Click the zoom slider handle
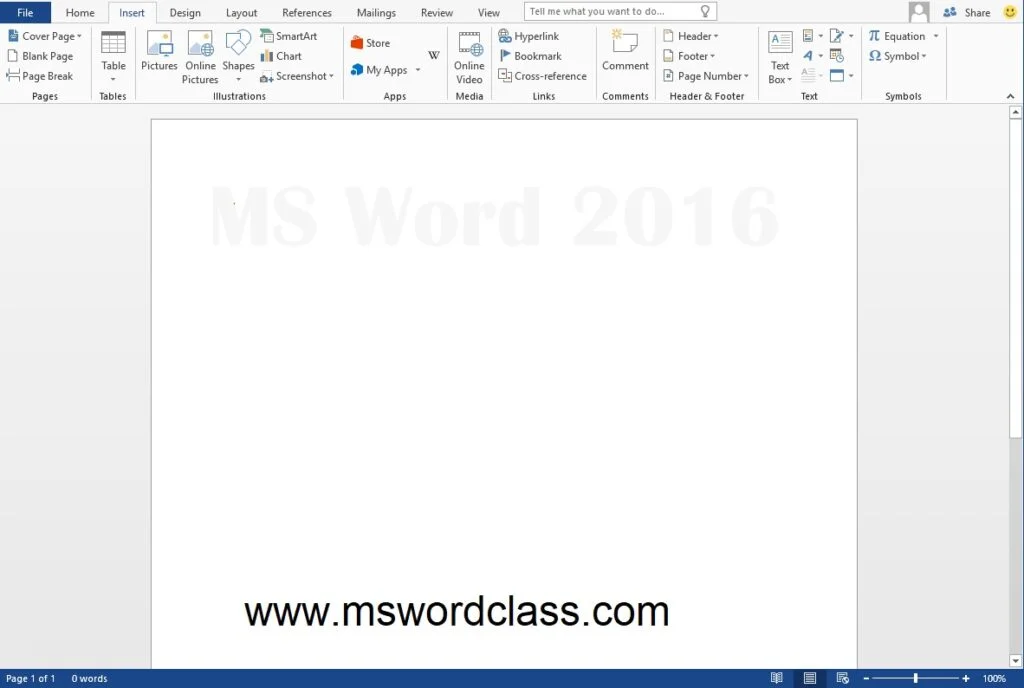1024x688 pixels. (x=916, y=678)
